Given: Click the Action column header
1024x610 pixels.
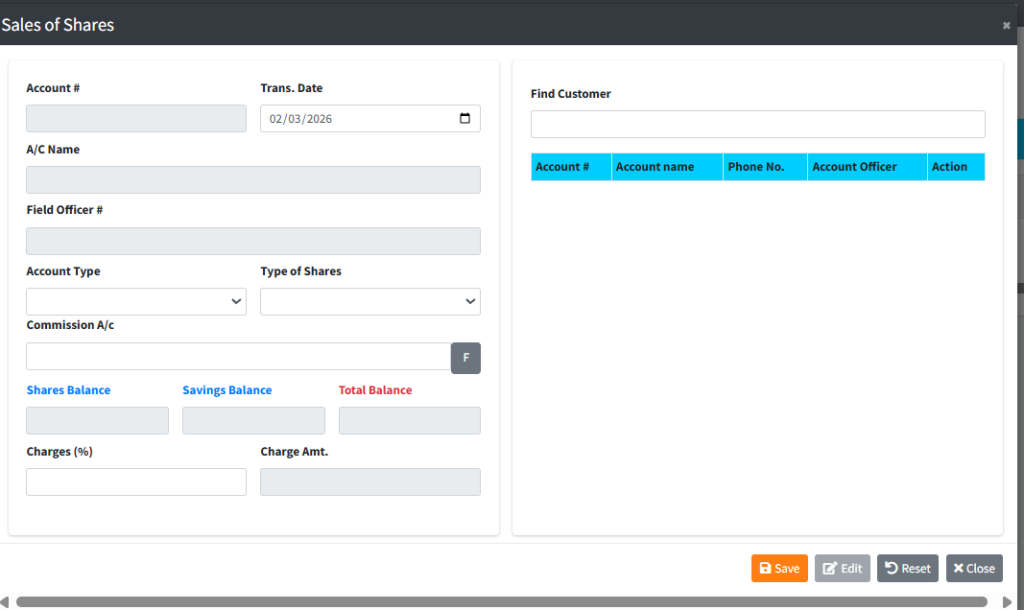Looking at the screenshot, I should tap(955, 167).
